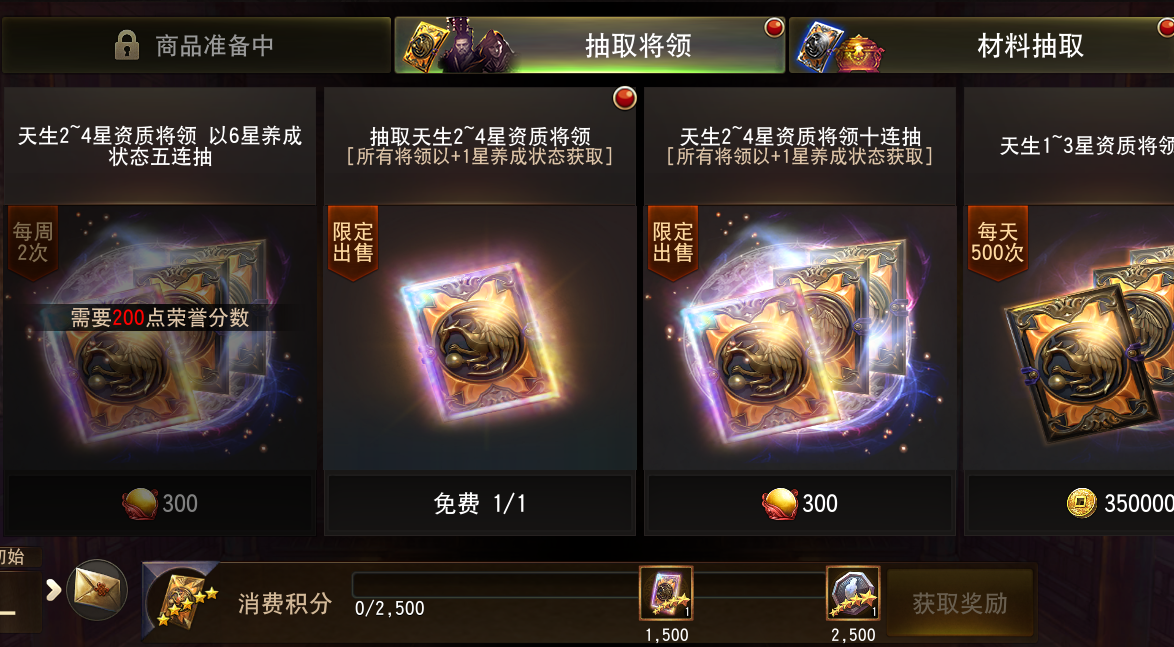Tap the gold coin icon beside 350000
Image resolution: width=1174 pixels, height=647 pixels.
[x=1081, y=503]
